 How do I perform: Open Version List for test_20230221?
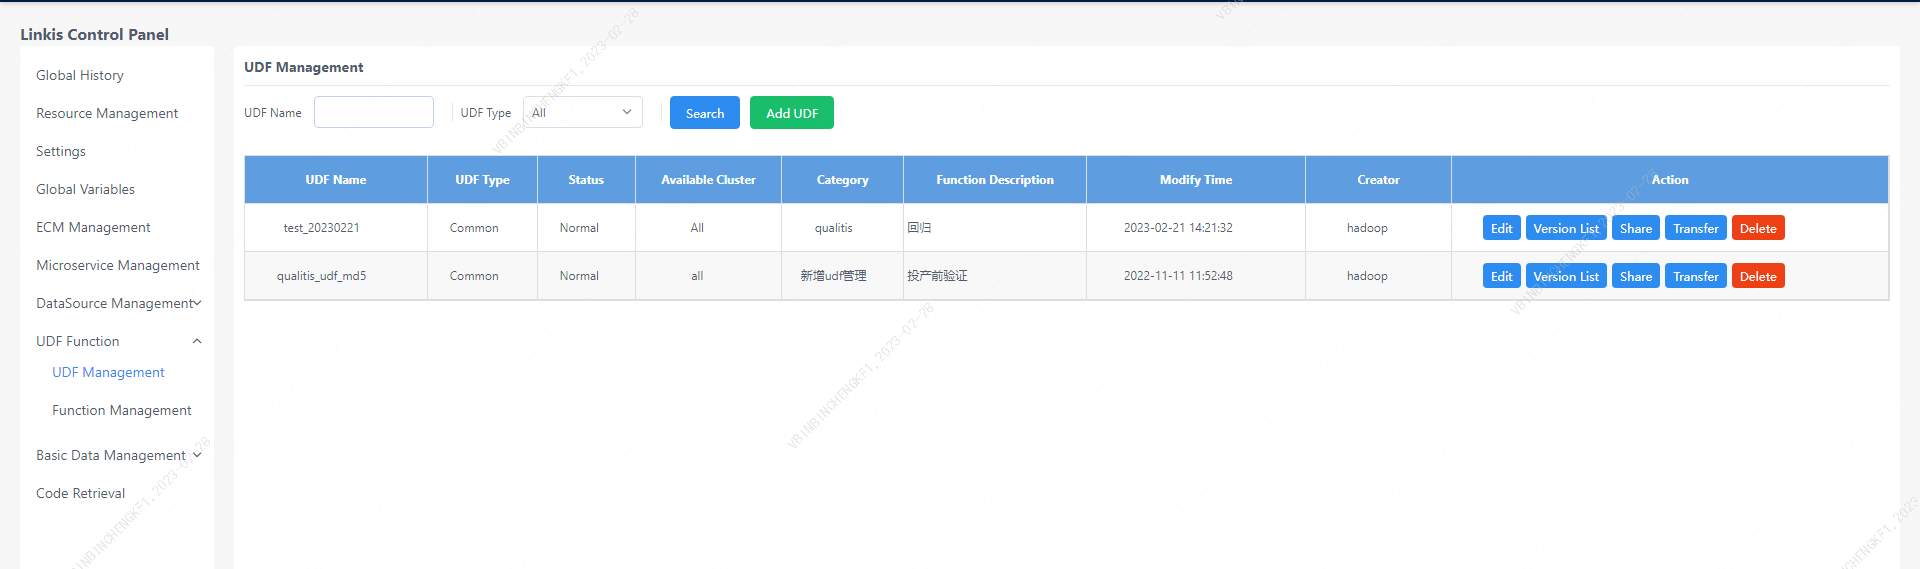[x=1565, y=228]
